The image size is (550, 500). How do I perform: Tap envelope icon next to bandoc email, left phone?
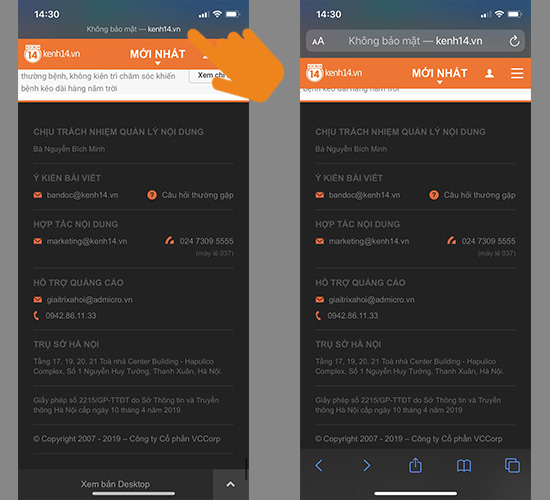pyautogui.click(x=38, y=195)
